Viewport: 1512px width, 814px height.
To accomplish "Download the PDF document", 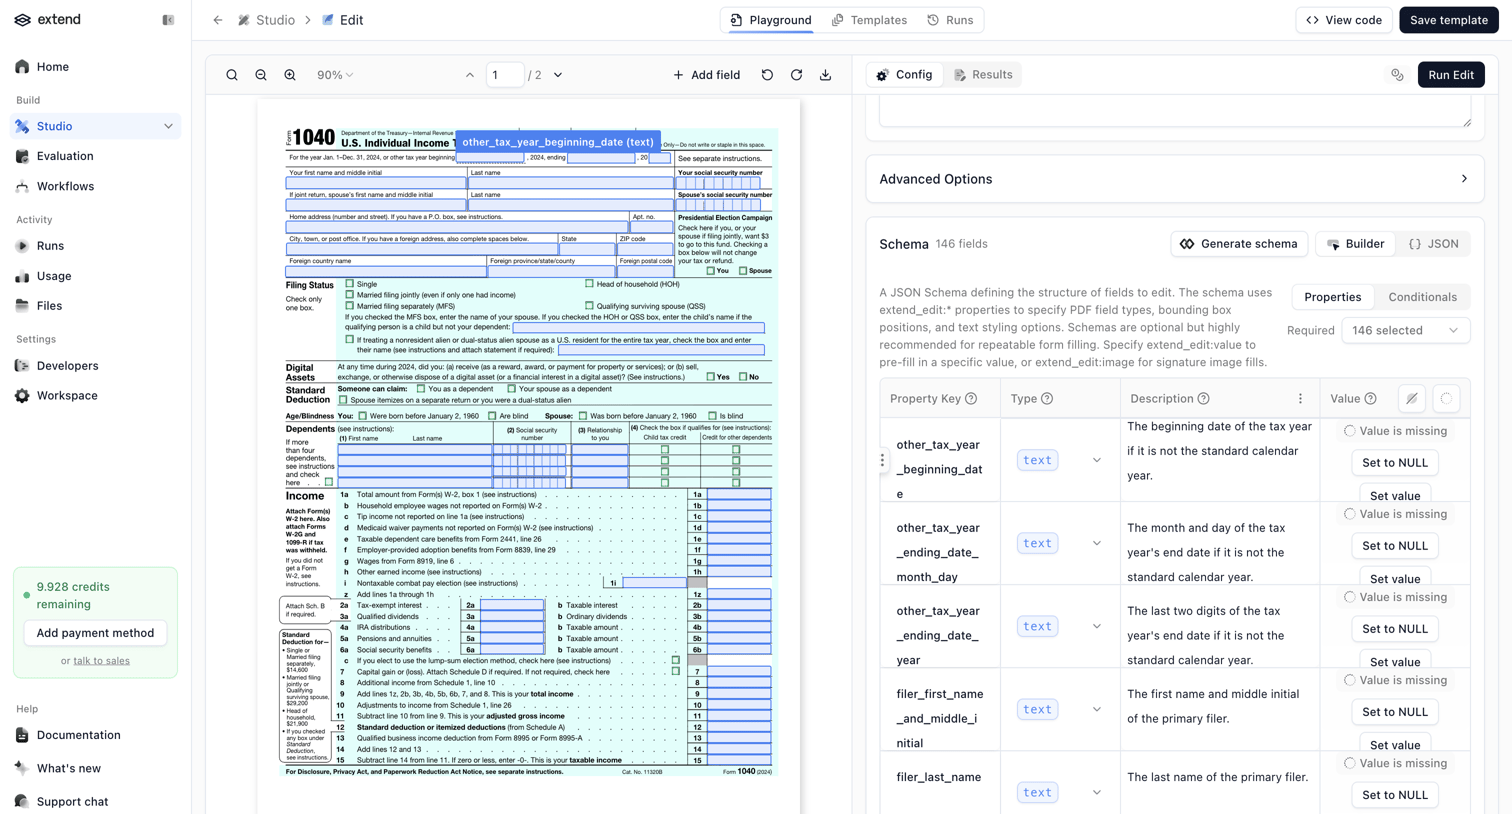I will (x=825, y=75).
